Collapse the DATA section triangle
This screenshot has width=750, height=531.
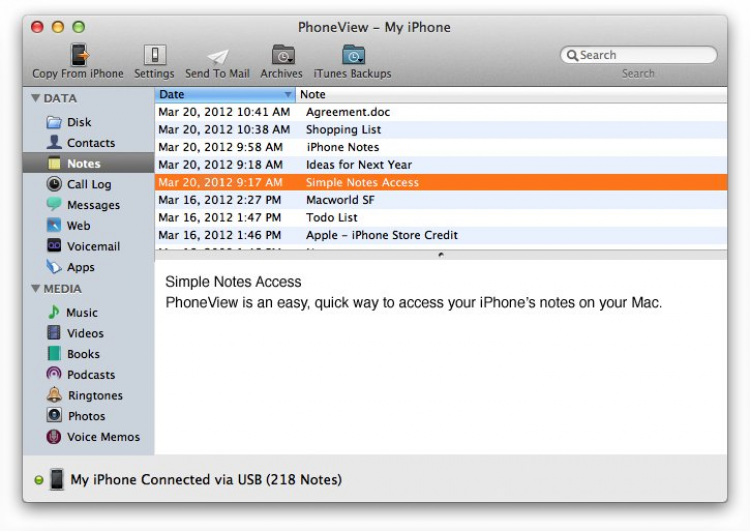coord(35,98)
